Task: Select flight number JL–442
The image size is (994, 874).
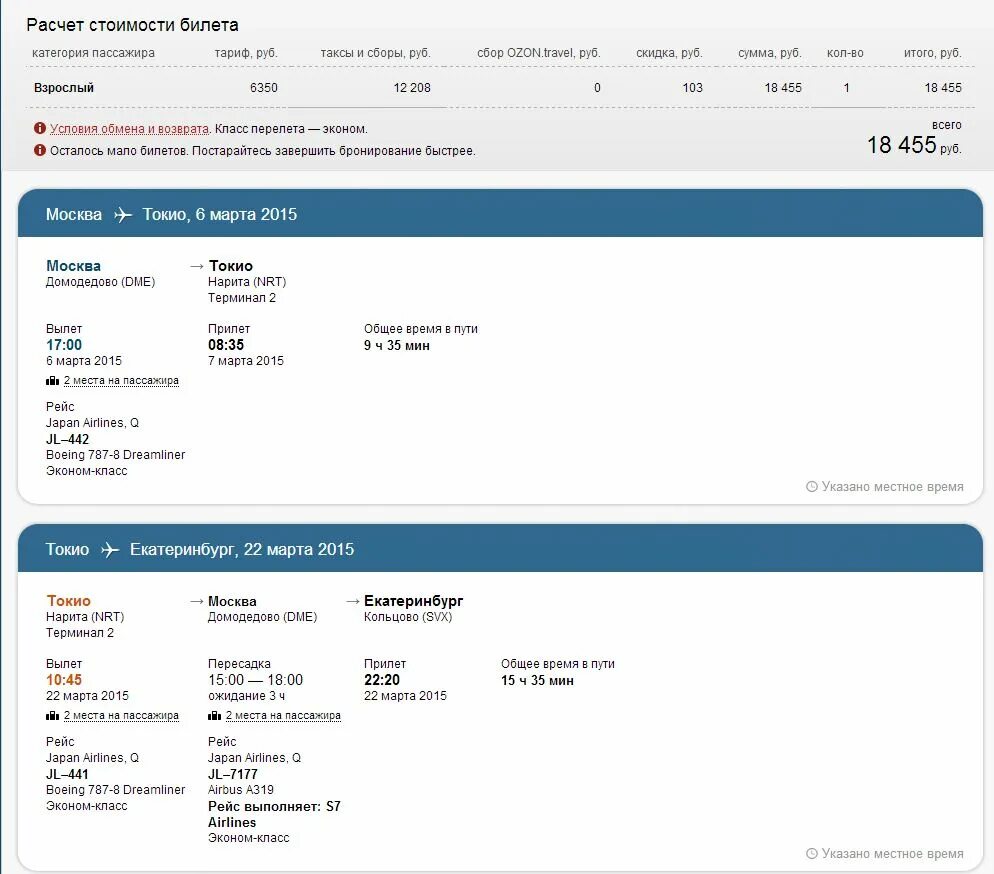Action: 67,439
